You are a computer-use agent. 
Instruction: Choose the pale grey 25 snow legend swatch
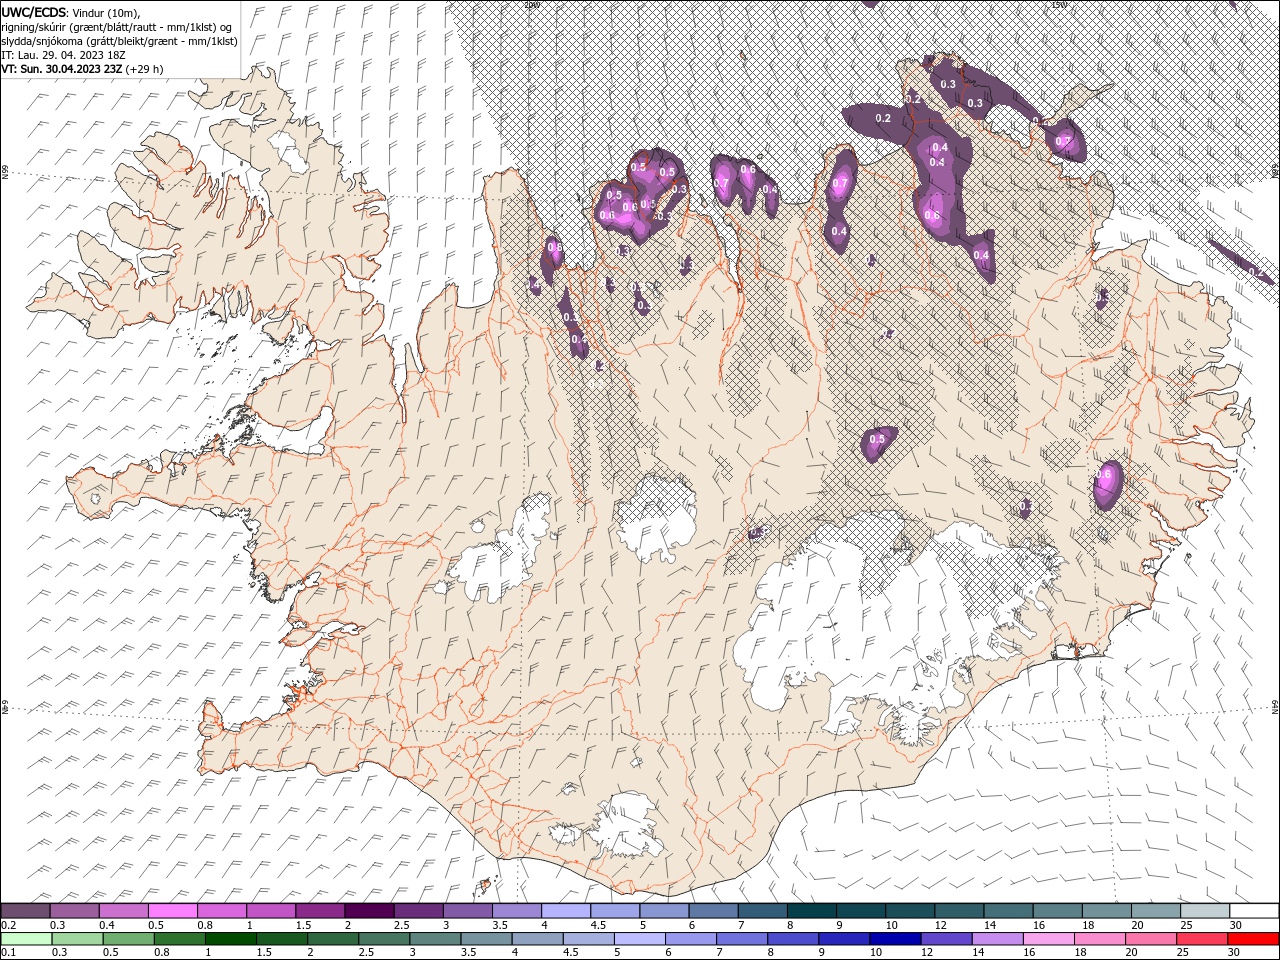[1204, 911]
